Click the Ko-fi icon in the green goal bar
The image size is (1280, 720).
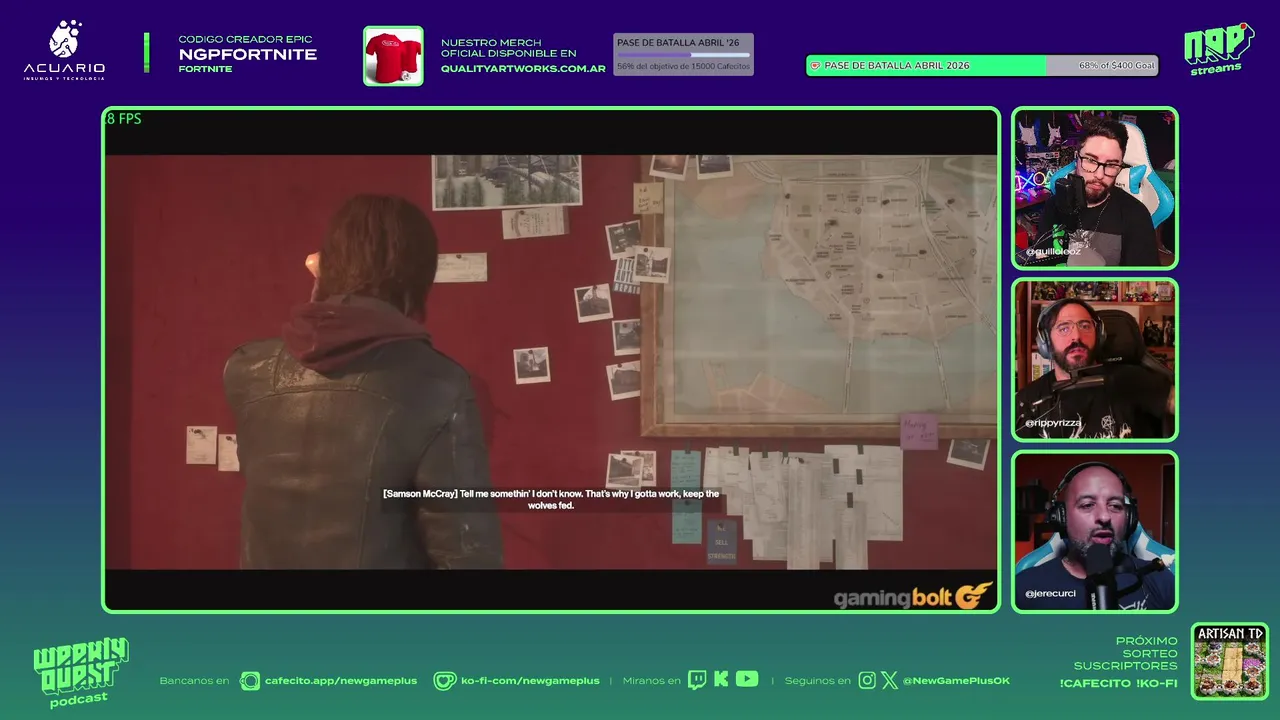click(x=815, y=66)
